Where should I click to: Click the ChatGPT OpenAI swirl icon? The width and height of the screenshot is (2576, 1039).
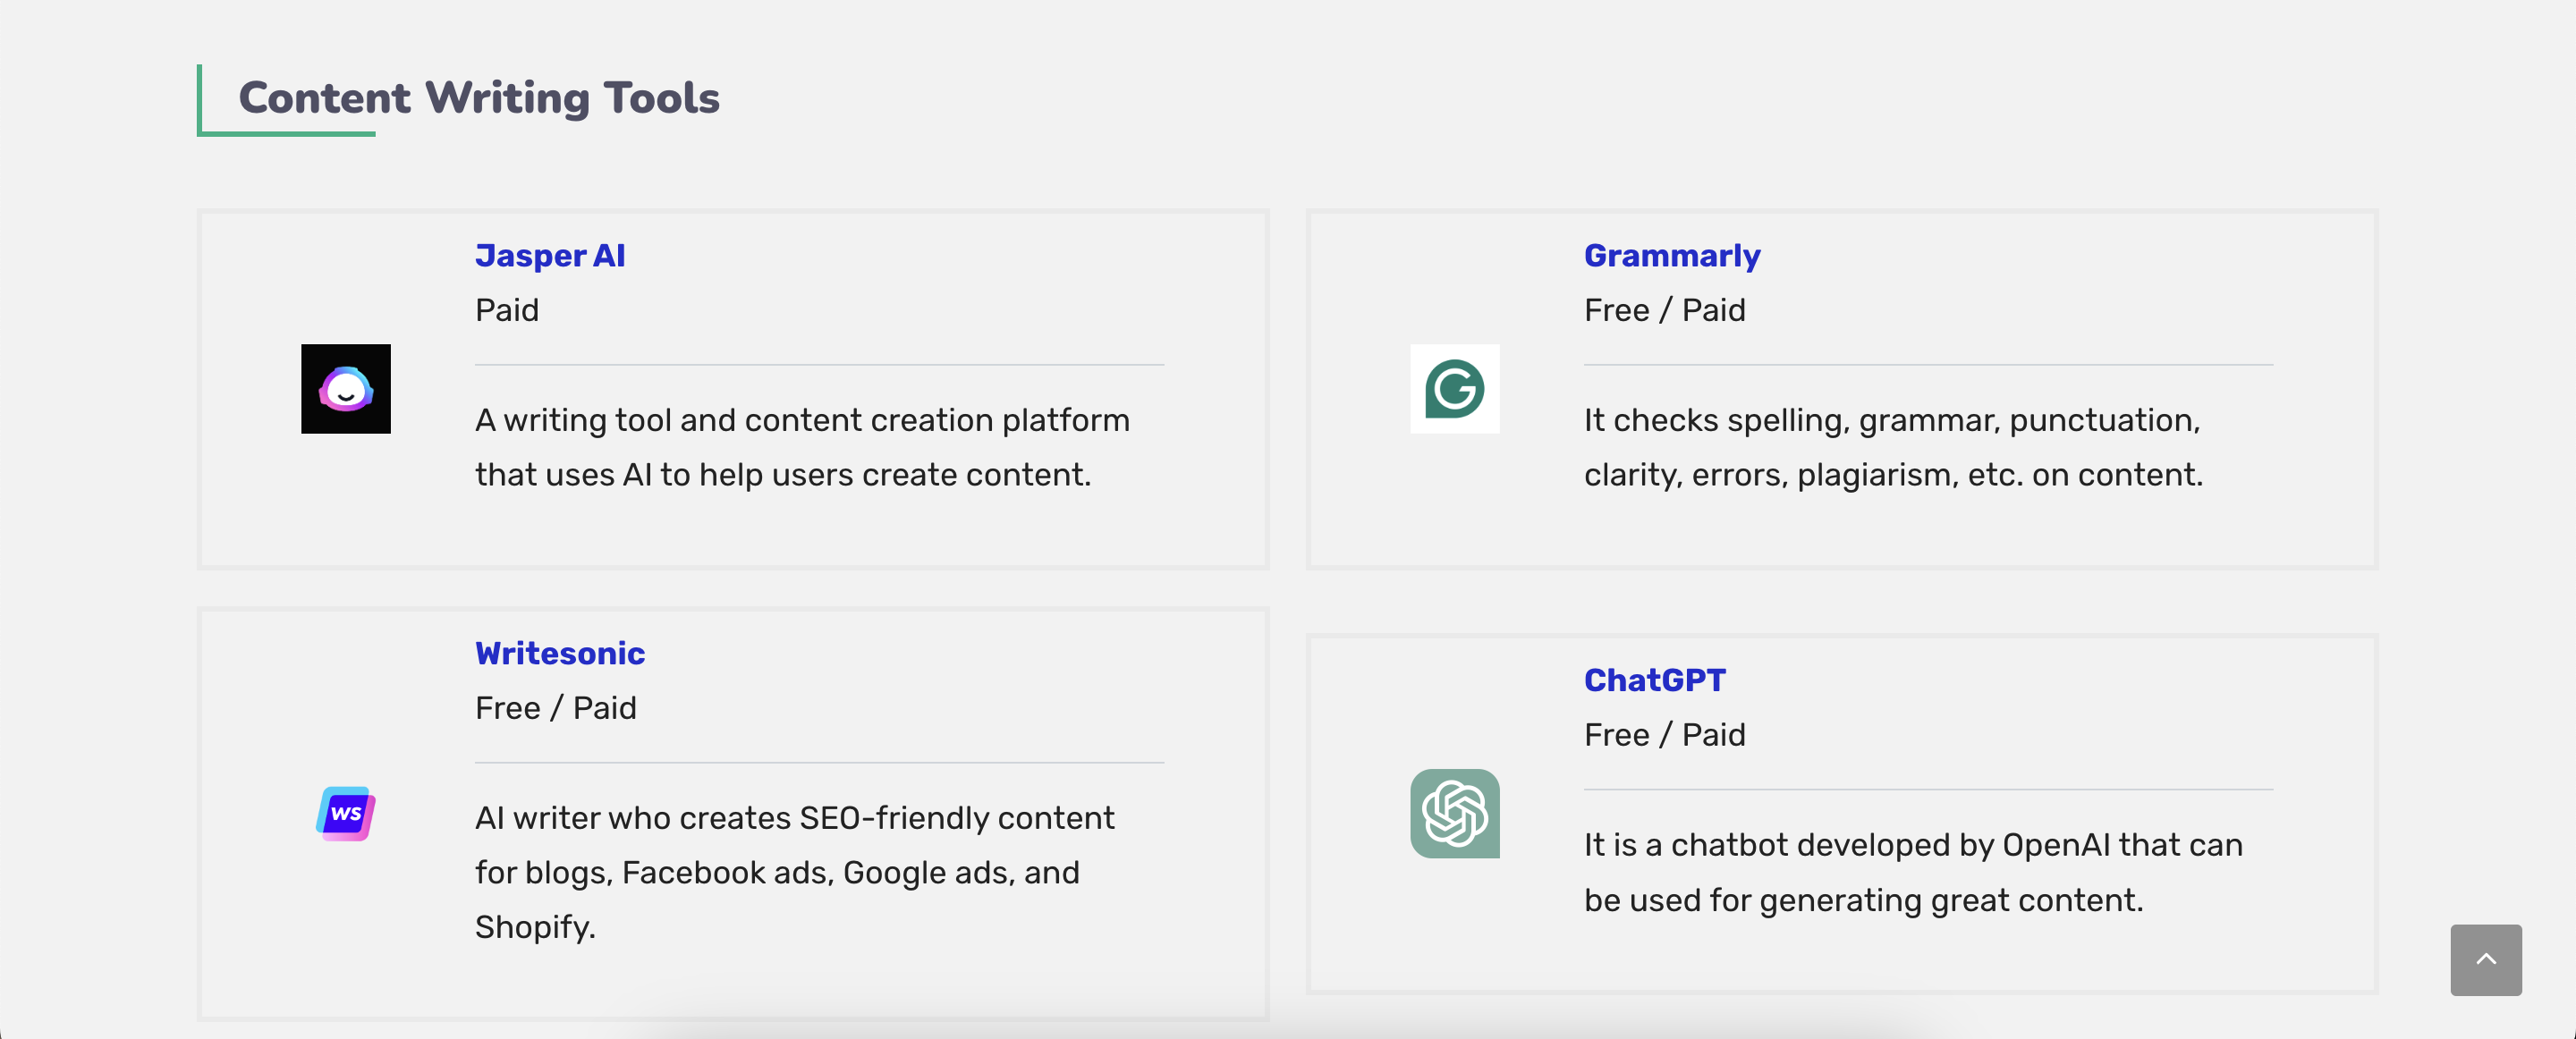1454,814
